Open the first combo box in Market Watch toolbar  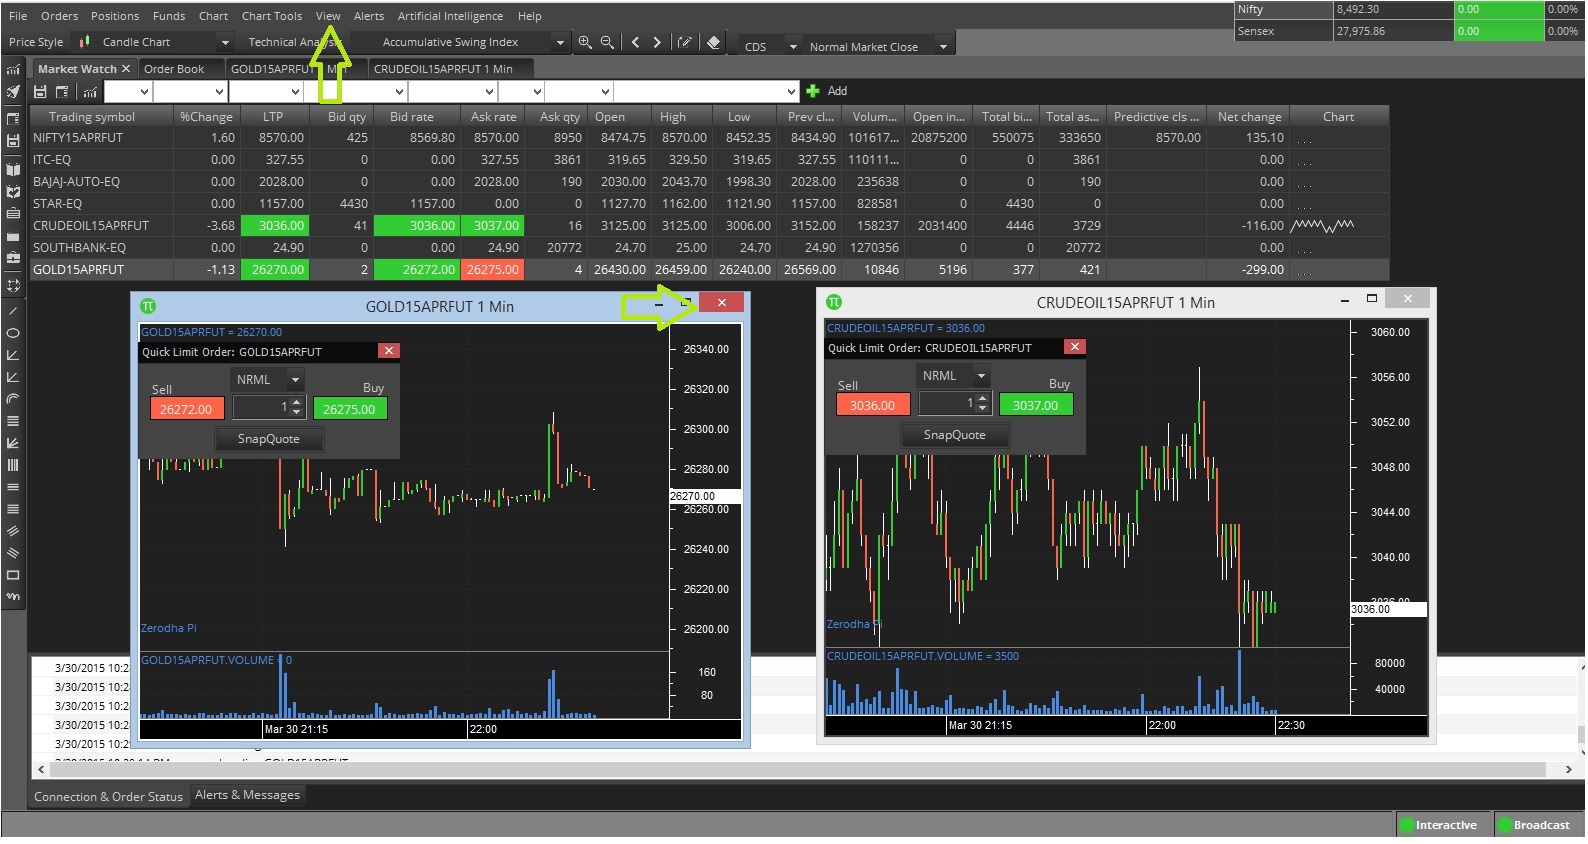(x=128, y=91)
